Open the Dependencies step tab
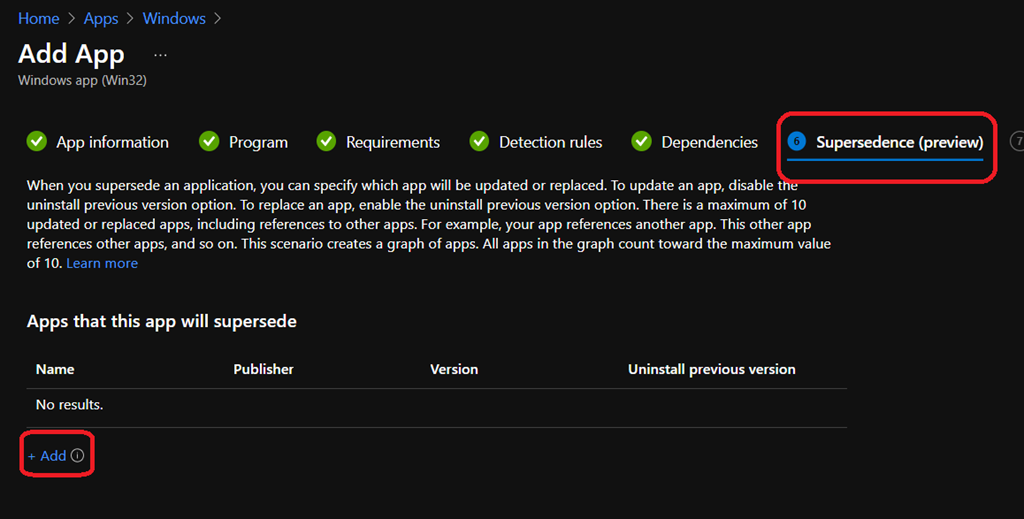 click(709, 142)
